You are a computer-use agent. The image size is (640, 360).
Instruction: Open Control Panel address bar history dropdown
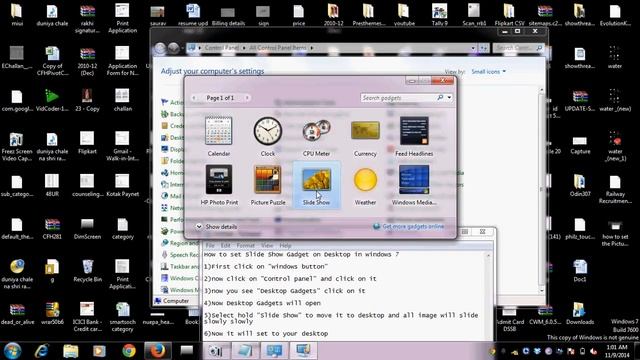(473, 48)
